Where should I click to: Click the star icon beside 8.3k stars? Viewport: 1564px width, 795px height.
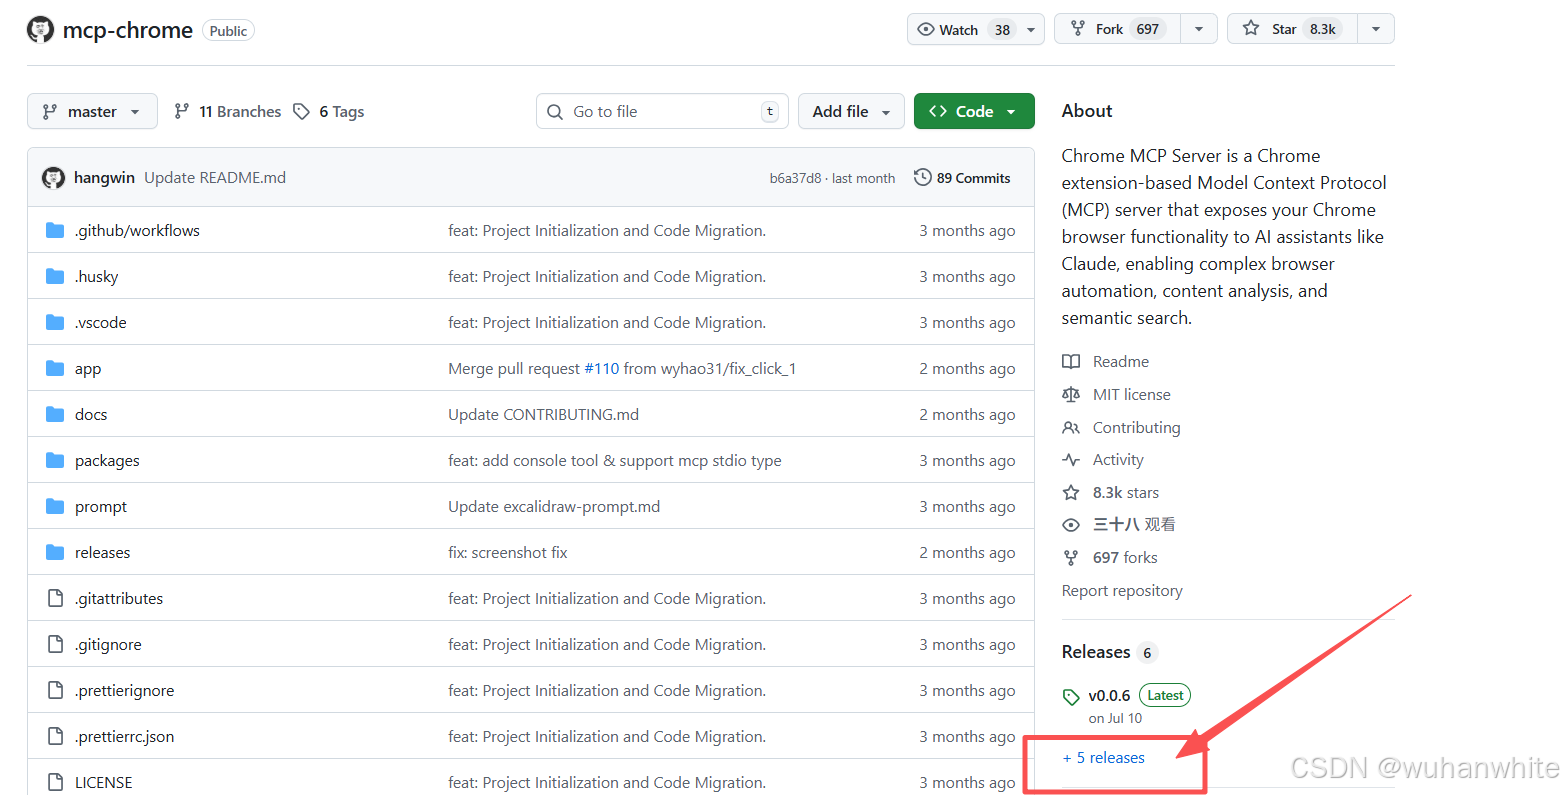tap(1071, 492)
